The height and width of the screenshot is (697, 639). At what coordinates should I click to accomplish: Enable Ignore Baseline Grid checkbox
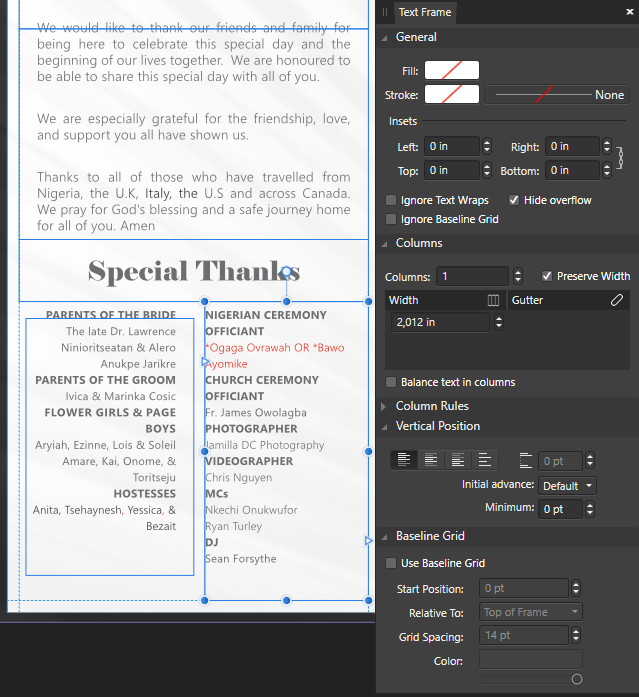tap(391, 219)
